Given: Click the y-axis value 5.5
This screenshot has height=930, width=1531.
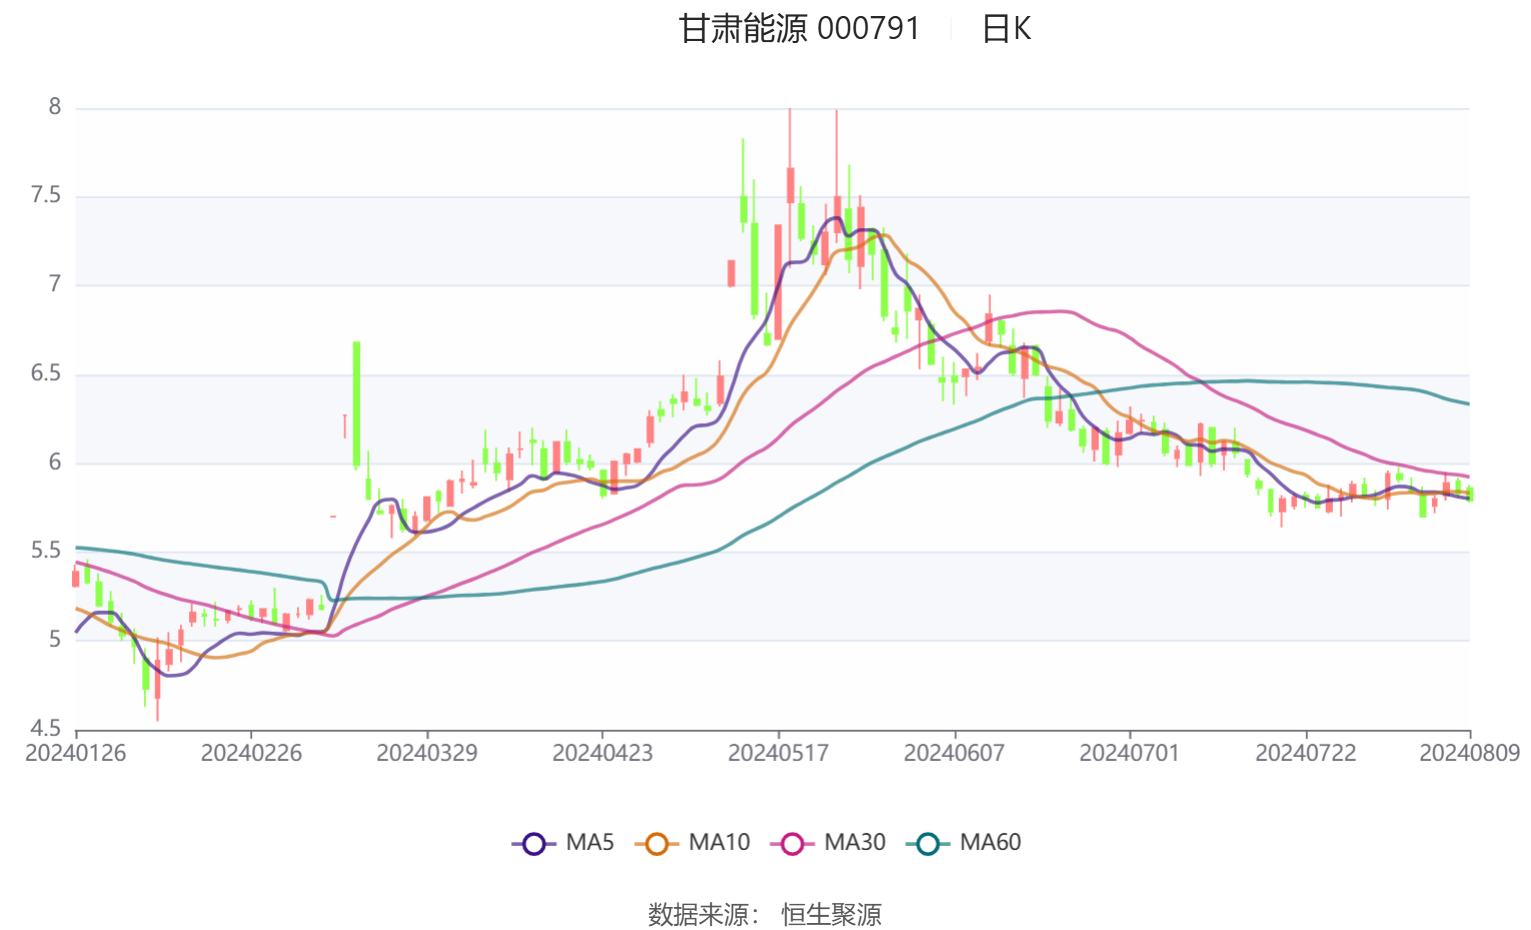Looking at the screenshot, I should pos(46,551).
